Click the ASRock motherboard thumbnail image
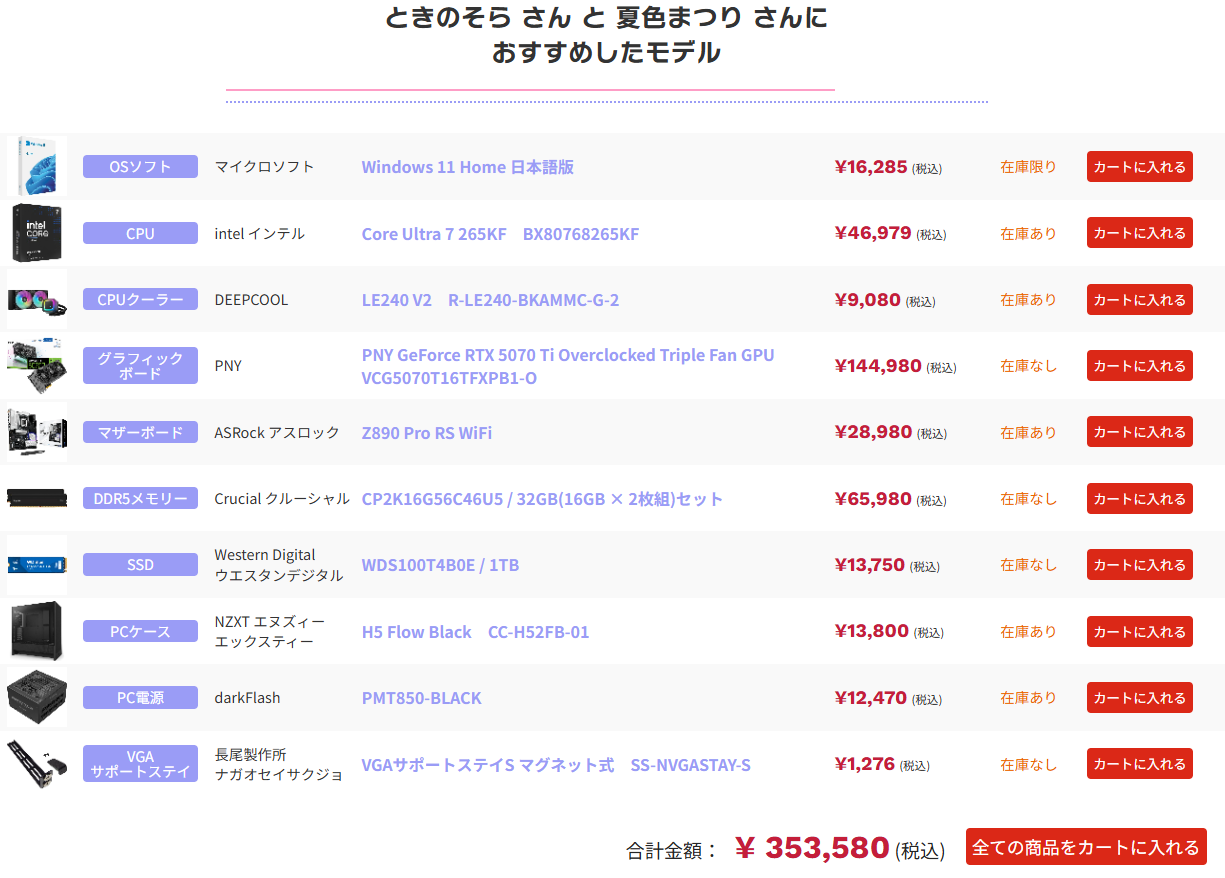This screenshot has width=1225, height=878. click(37, 432)
